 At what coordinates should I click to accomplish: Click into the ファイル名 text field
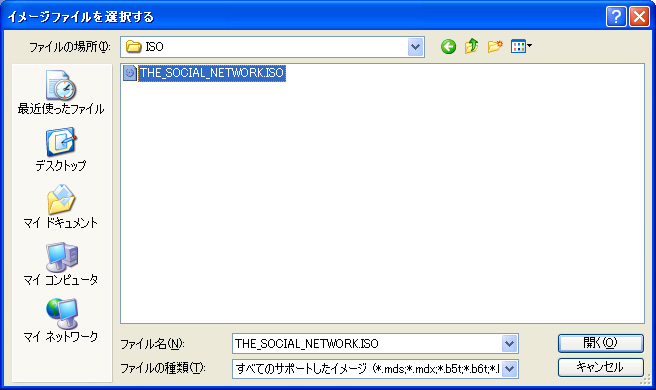pos(367,344)
